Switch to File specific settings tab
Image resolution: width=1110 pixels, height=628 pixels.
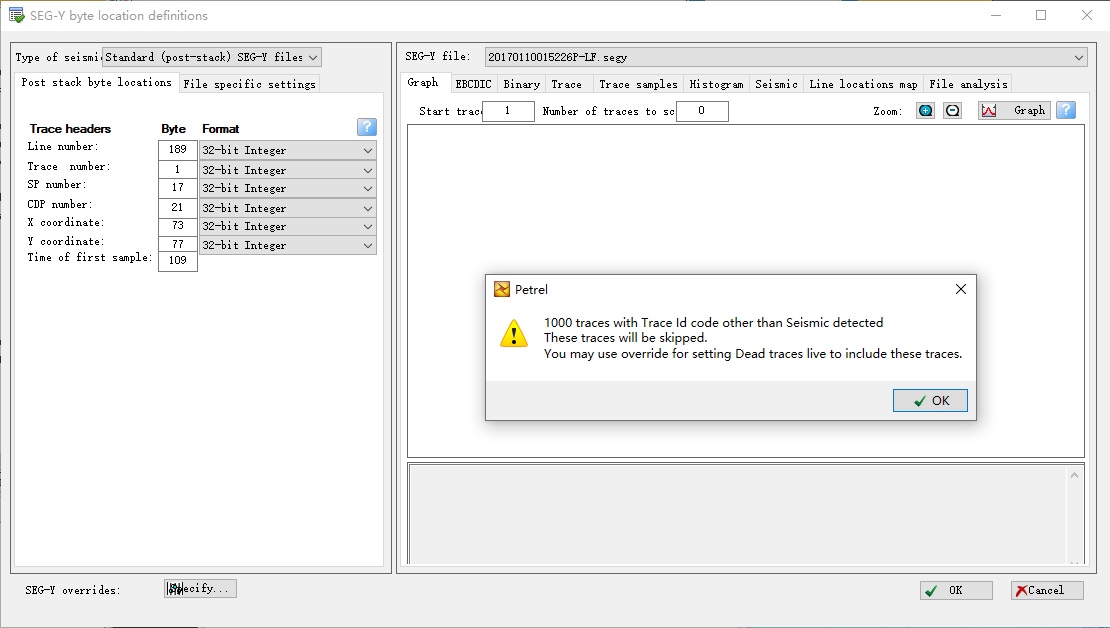tap(249, 84)
